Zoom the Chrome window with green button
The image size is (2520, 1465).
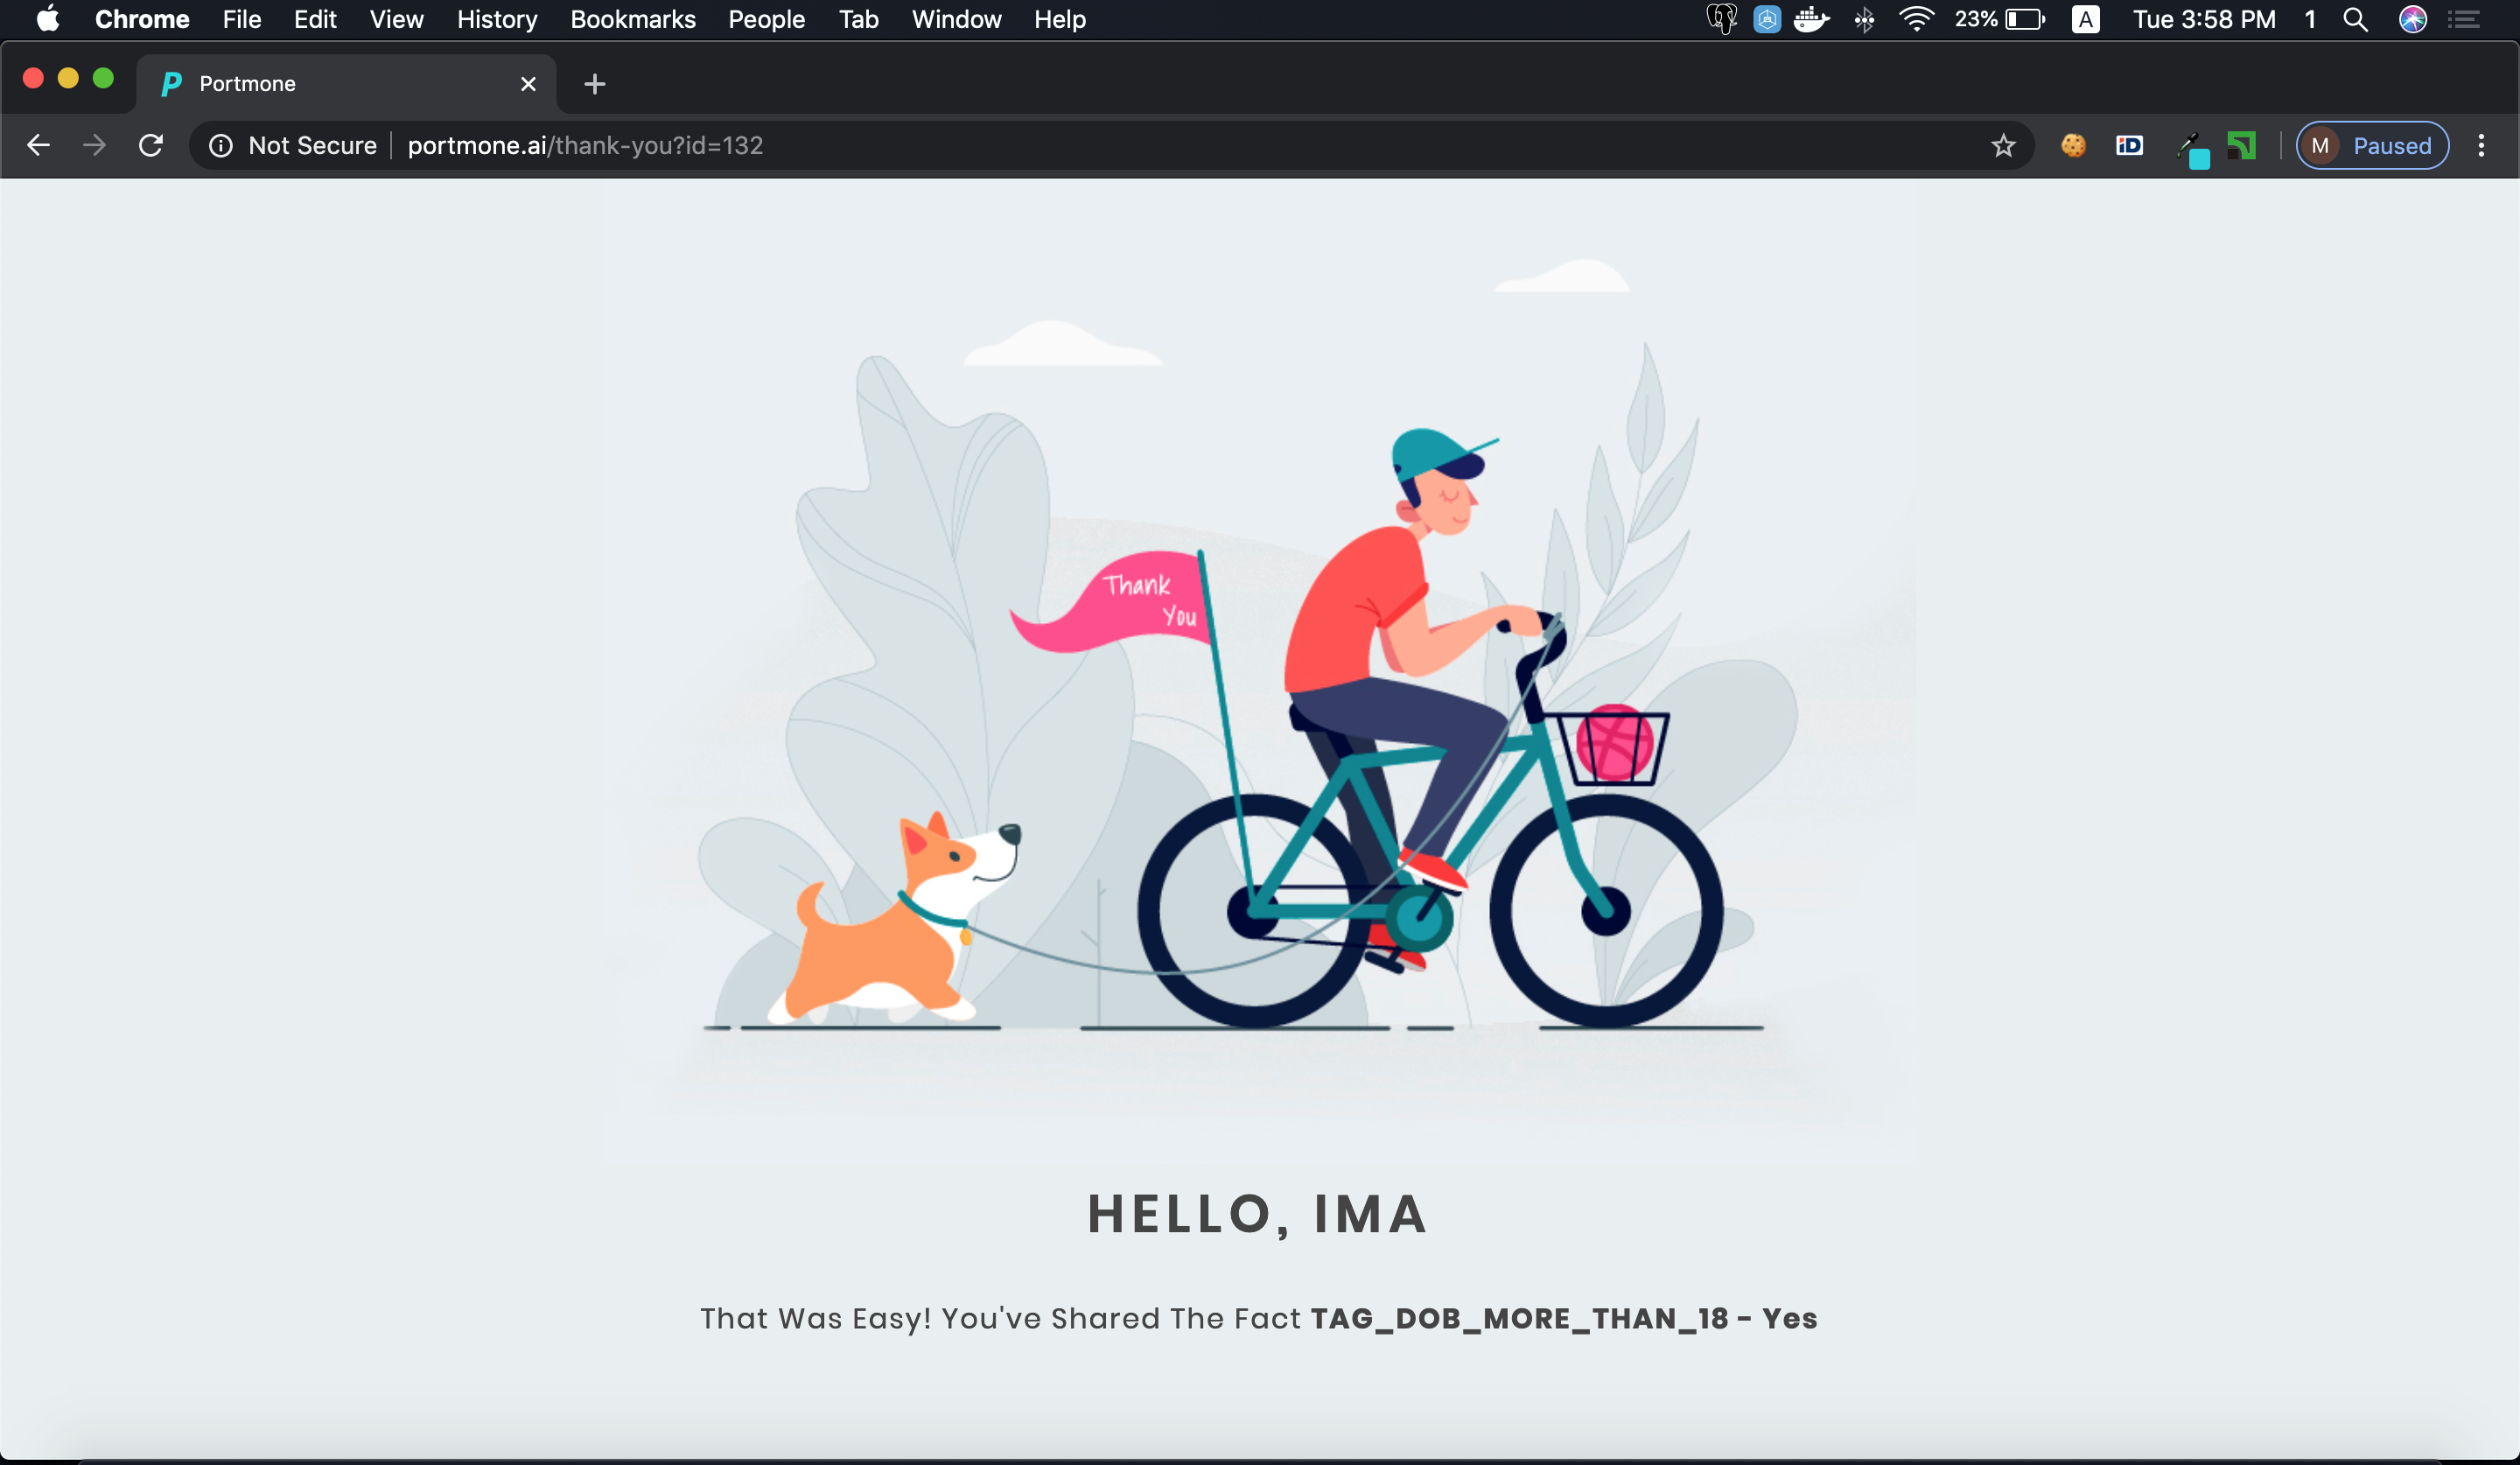(x=103, y=78)
